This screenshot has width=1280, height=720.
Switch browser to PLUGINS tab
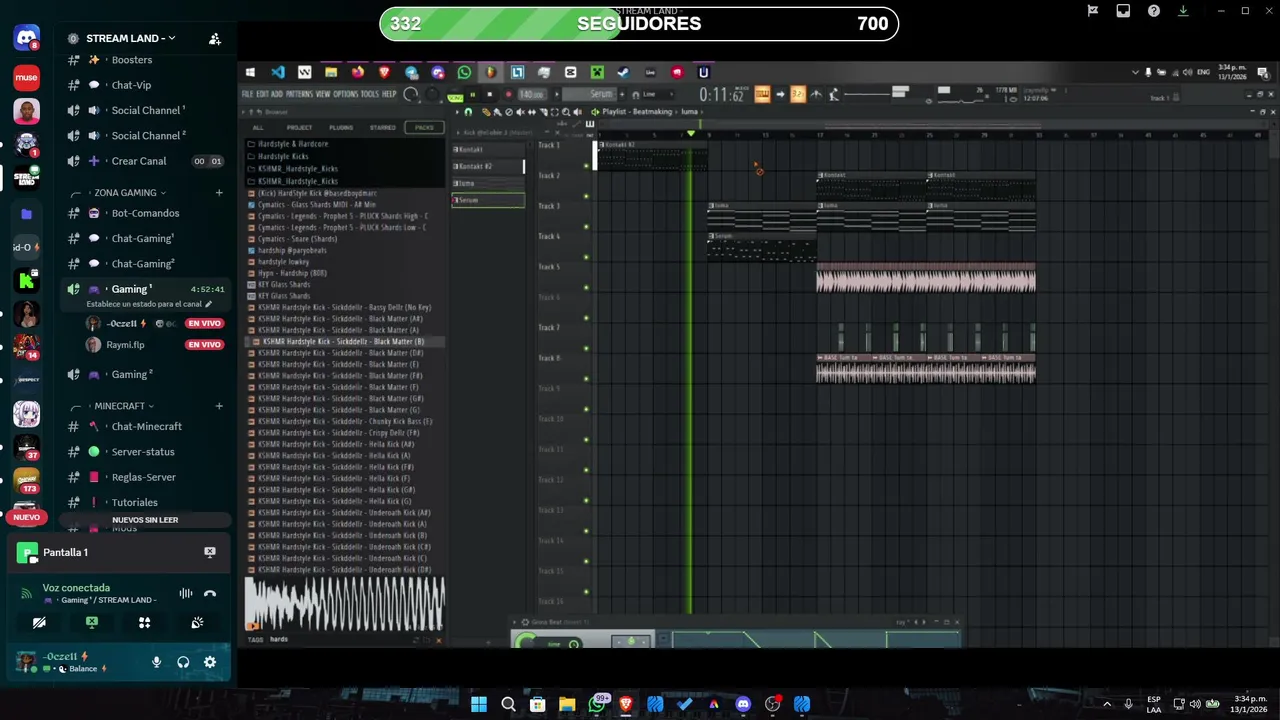coord(341,127)
